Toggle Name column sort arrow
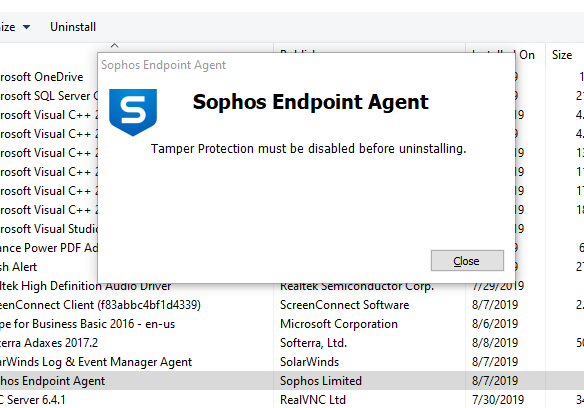584x408 pixels. [x=114, y=45]
